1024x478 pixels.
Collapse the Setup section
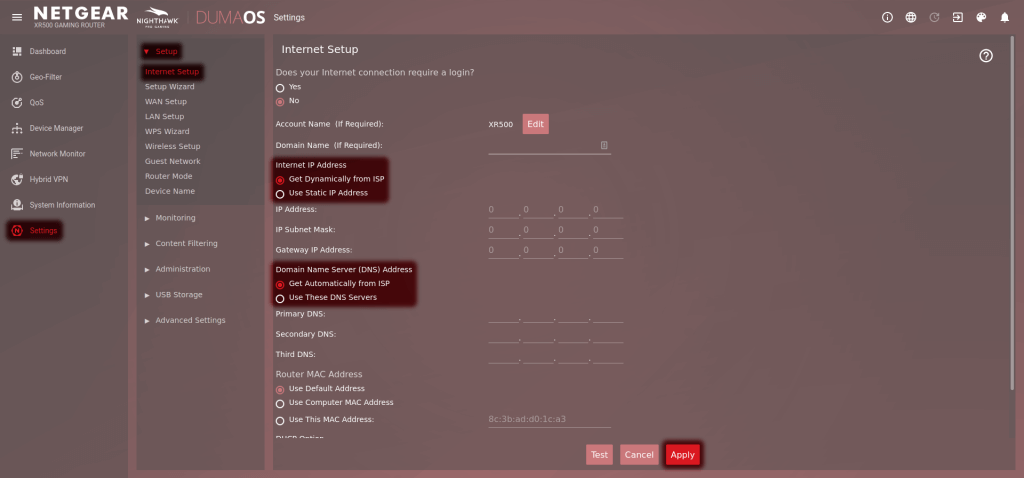161,51
